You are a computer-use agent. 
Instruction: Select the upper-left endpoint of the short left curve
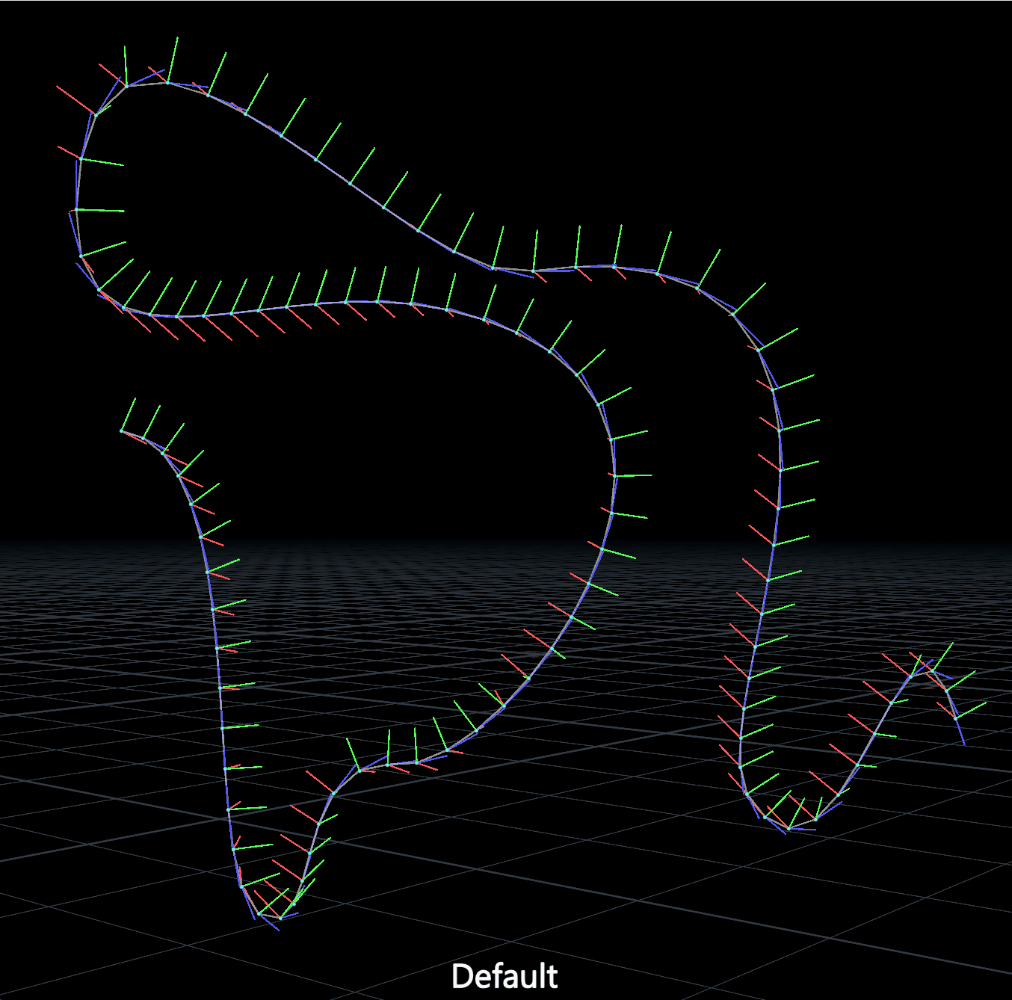pos(122,431)
